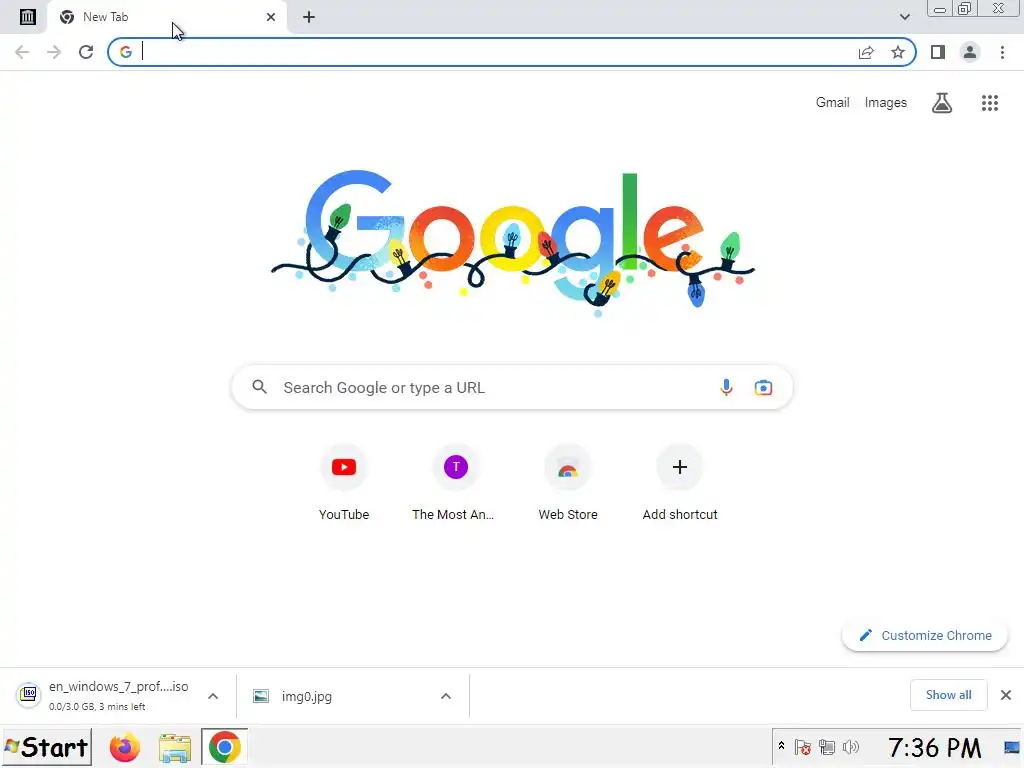Screen dimensions: 1024x768
Task: Click the Show desktop icon beside clock
Action: [x=1012, y=747]
